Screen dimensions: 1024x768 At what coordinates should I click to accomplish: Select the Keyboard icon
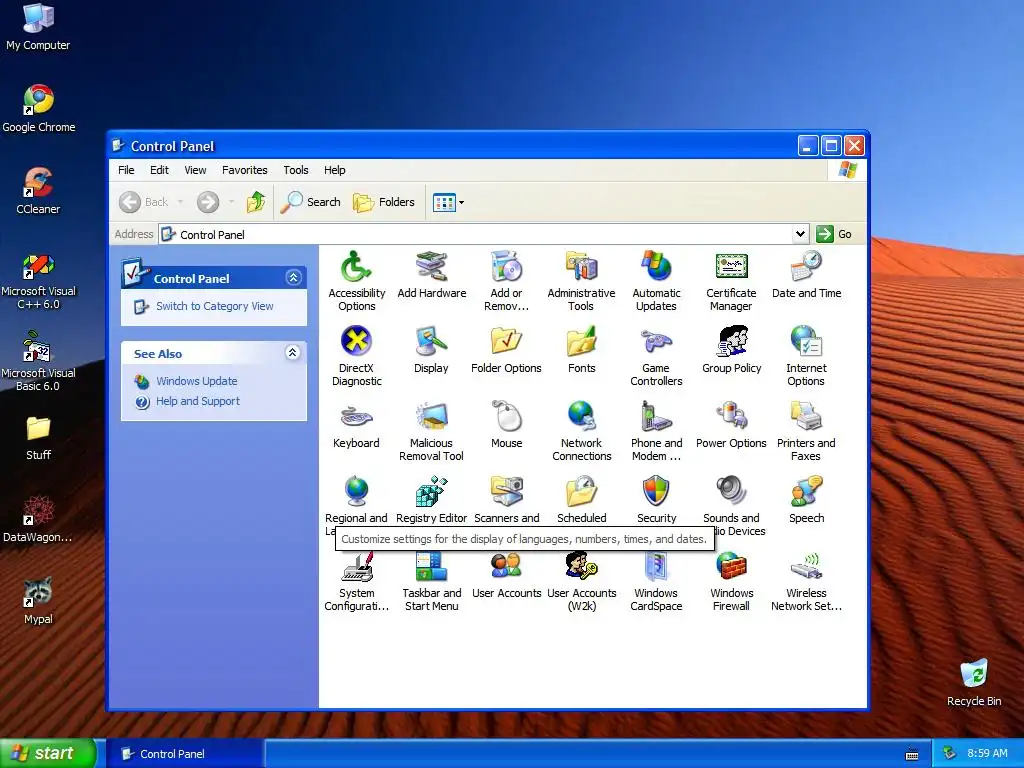point(356,417)
